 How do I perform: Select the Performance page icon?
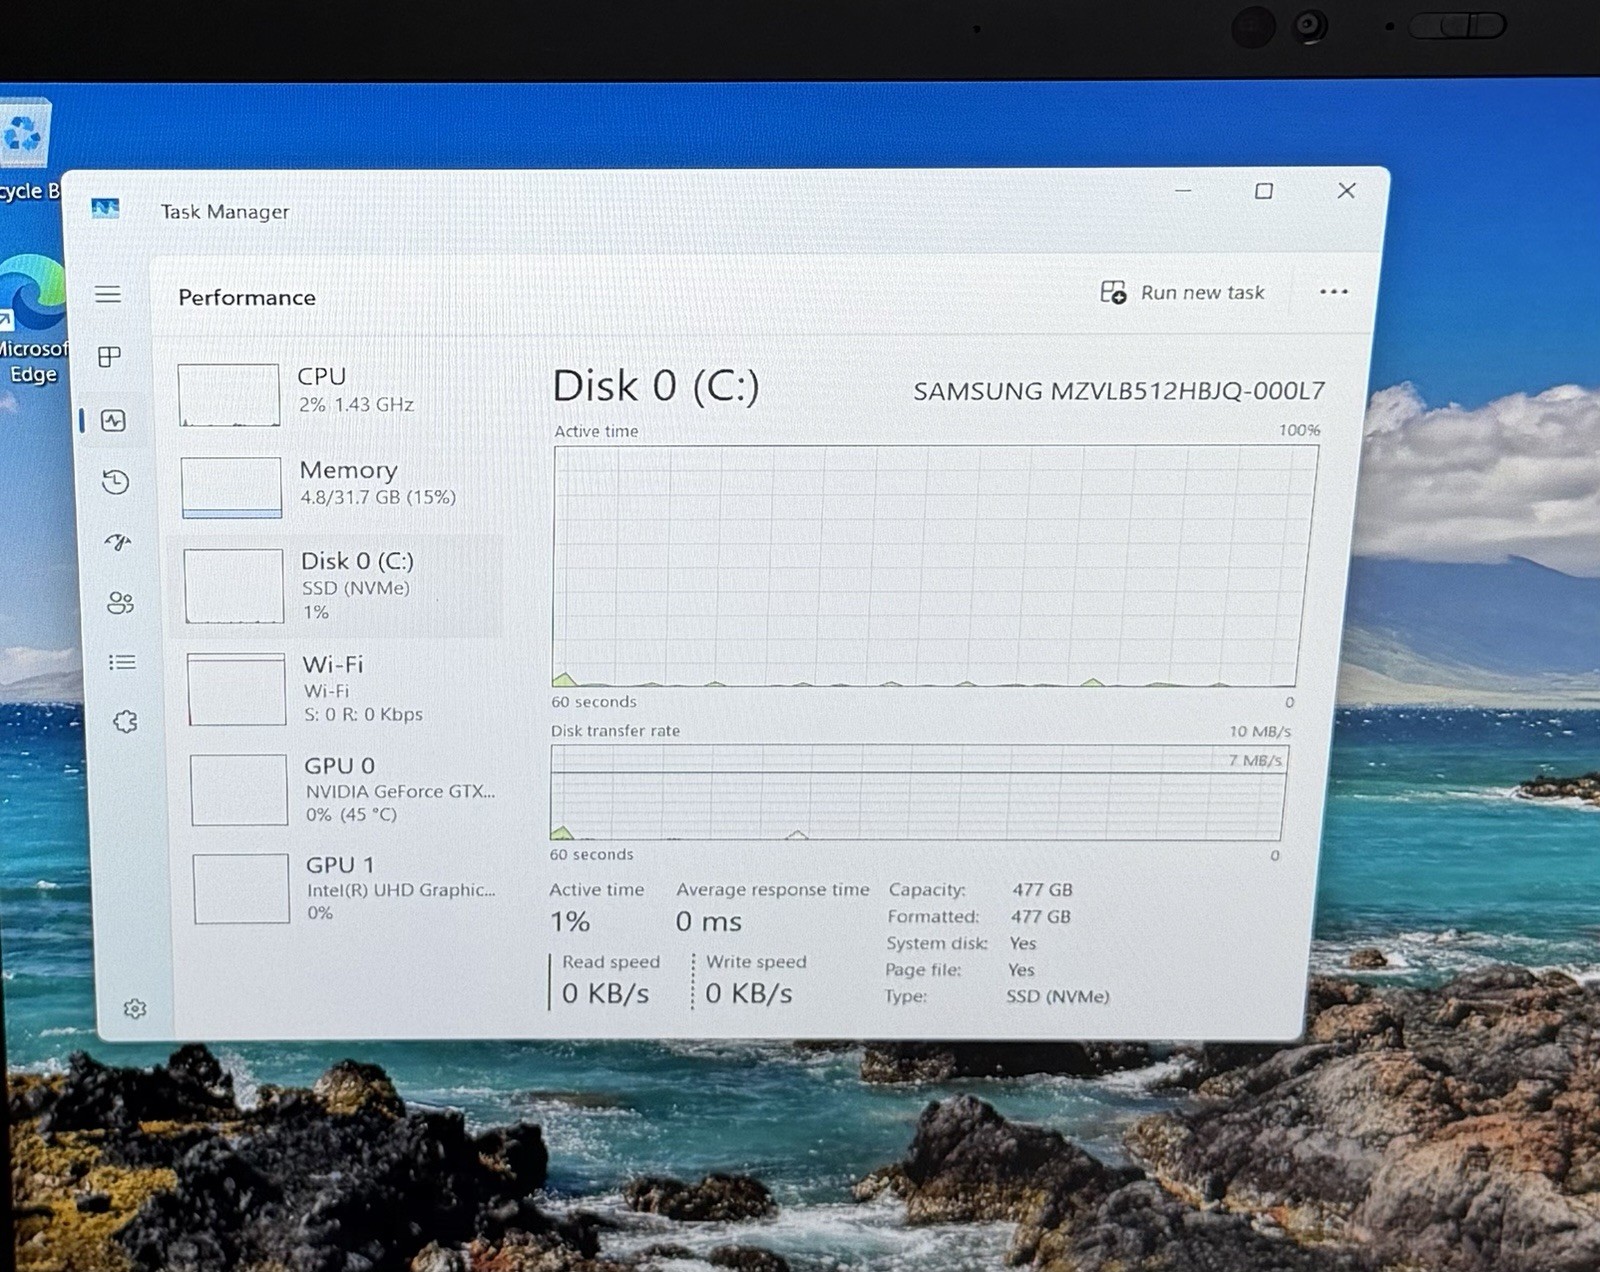[x=113, y=420]
